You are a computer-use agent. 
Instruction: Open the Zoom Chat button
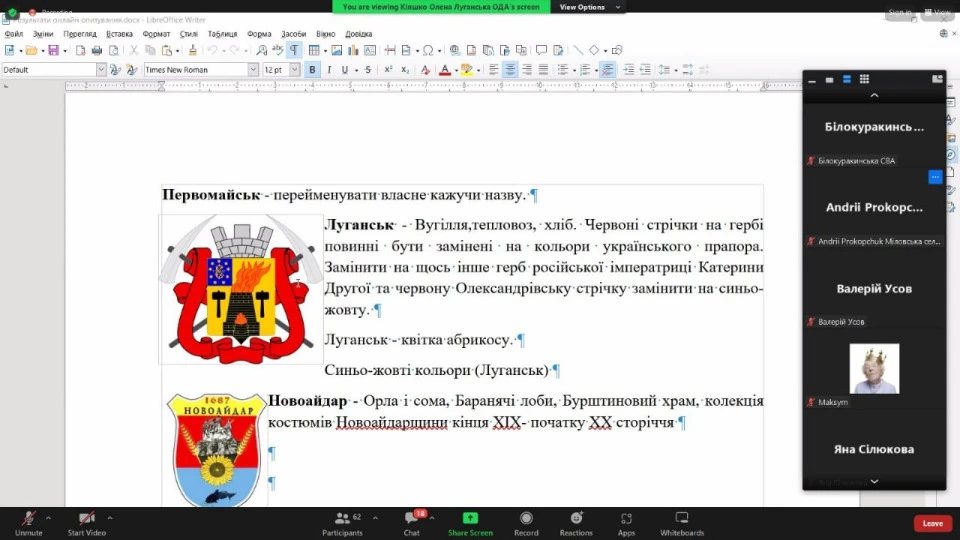coord(411,524)
